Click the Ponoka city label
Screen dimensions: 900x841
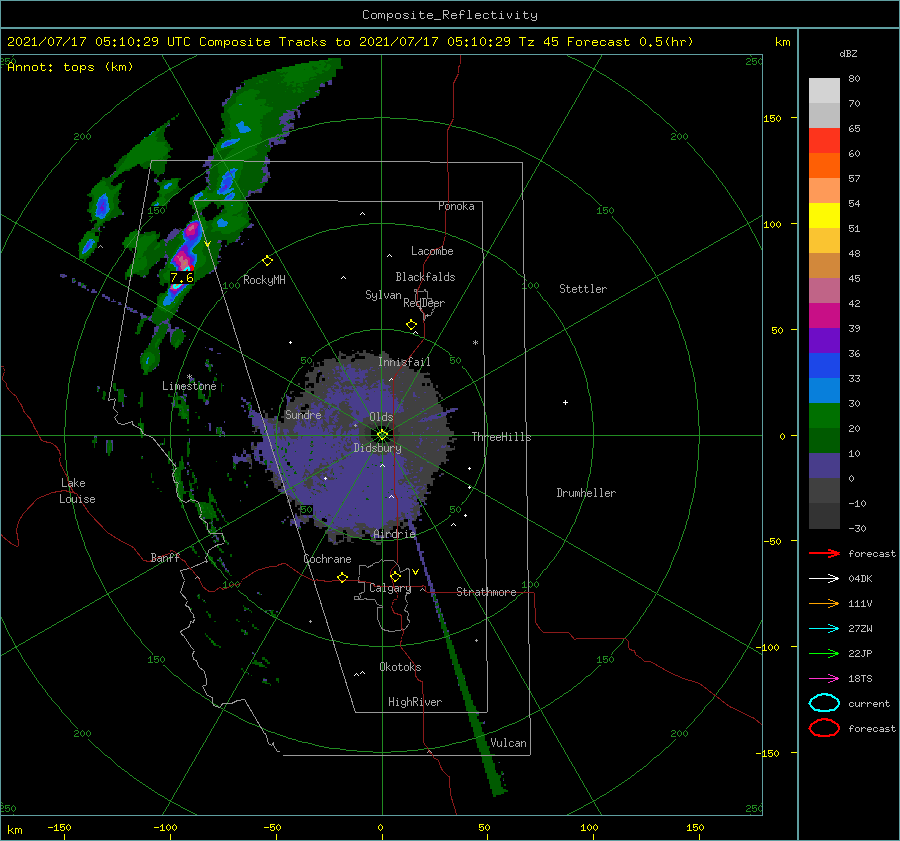coord(456,206)
